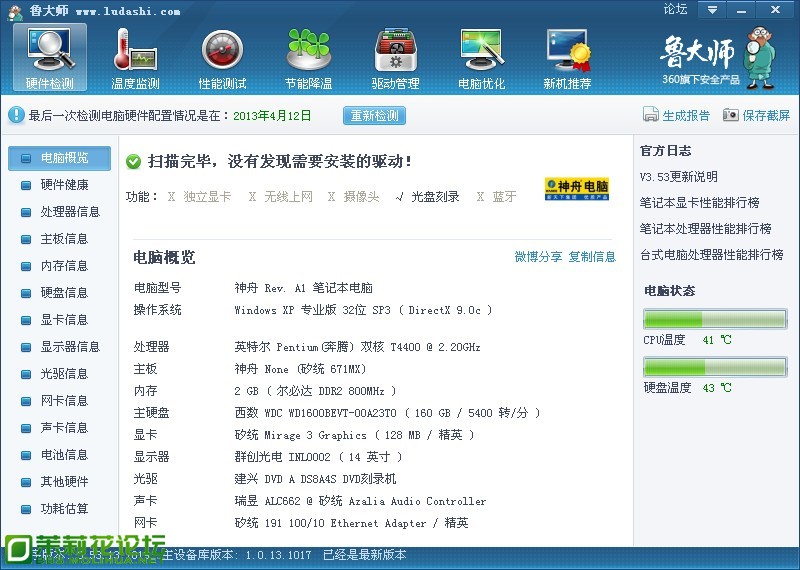Click the 群创光电 INL0002 display text

(318, 457)
